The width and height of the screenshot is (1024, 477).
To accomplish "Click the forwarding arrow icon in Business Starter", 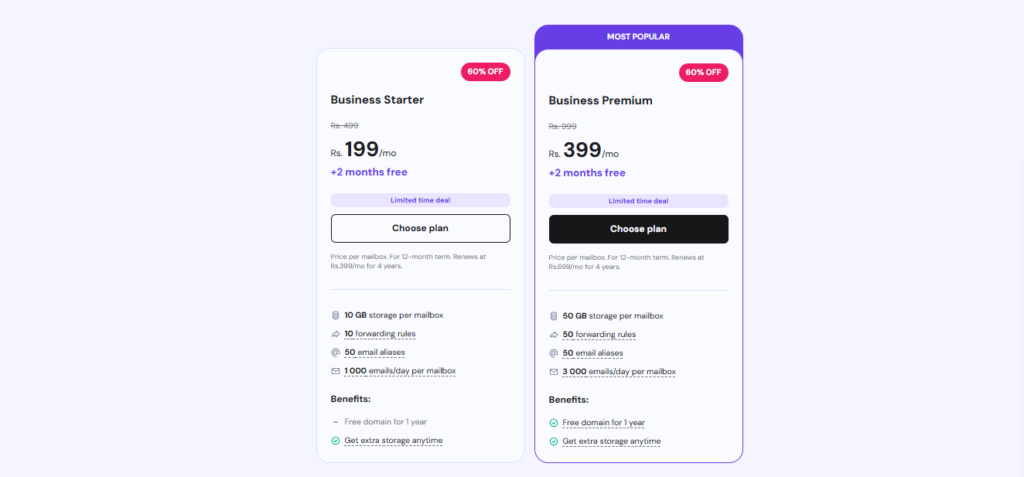I will click(336, 334).
